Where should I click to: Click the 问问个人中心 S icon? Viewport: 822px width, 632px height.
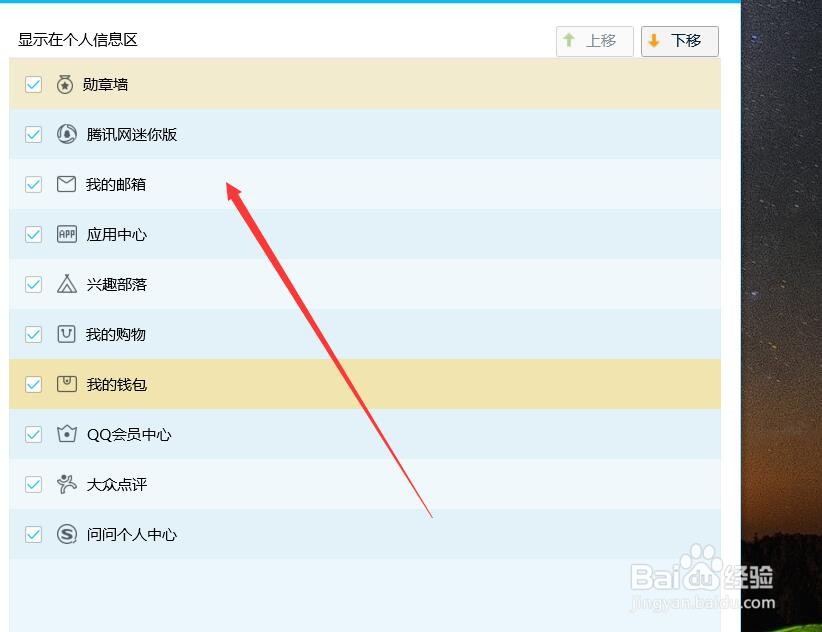[x=67, y=534]
